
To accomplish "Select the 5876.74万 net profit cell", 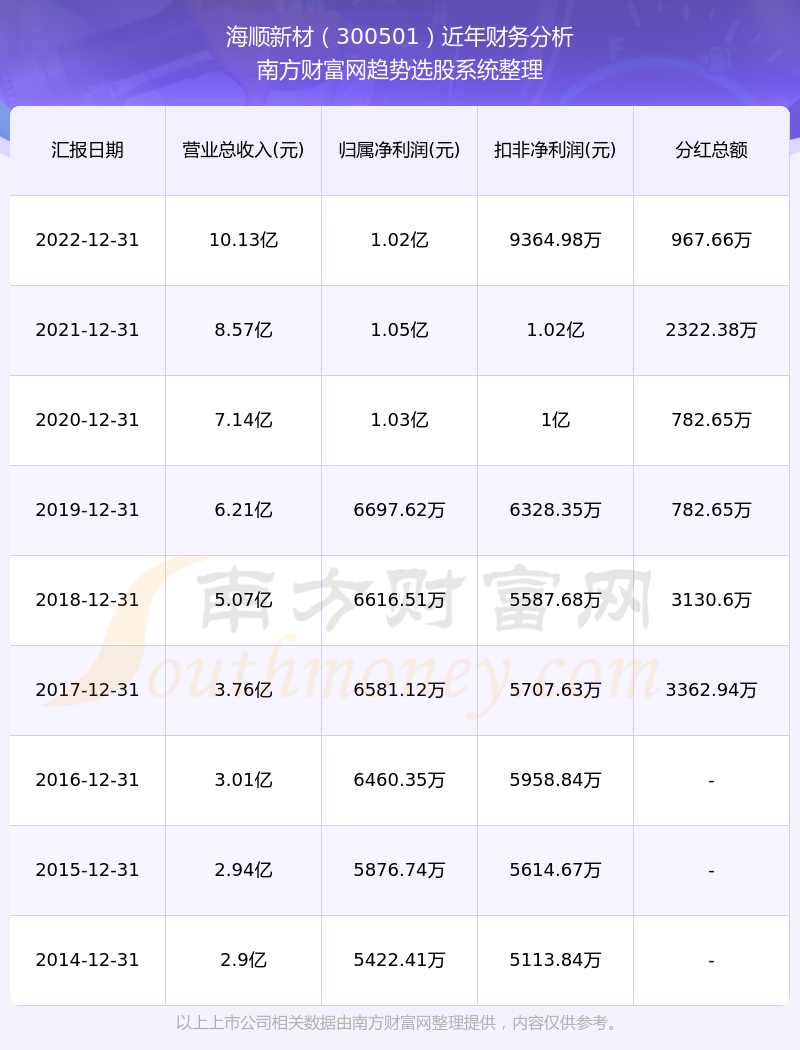I will click(400, 871).
